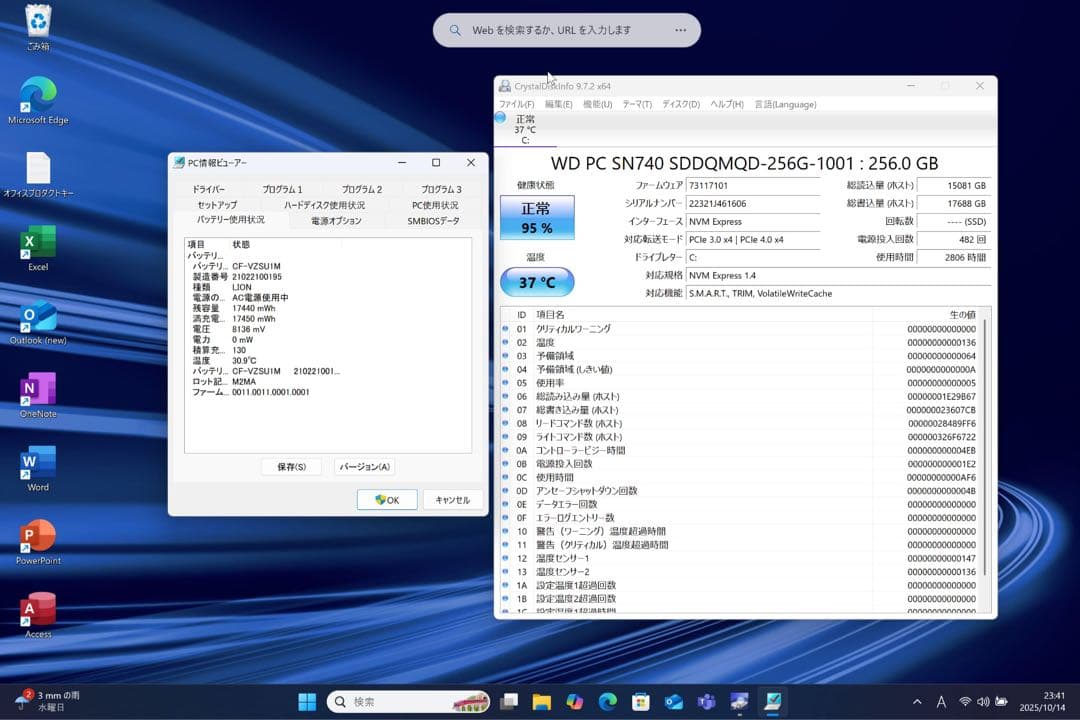Click the taskbar 検索 search box
This screenshot has height=720, width=1080.
click(x=410, y=701)
